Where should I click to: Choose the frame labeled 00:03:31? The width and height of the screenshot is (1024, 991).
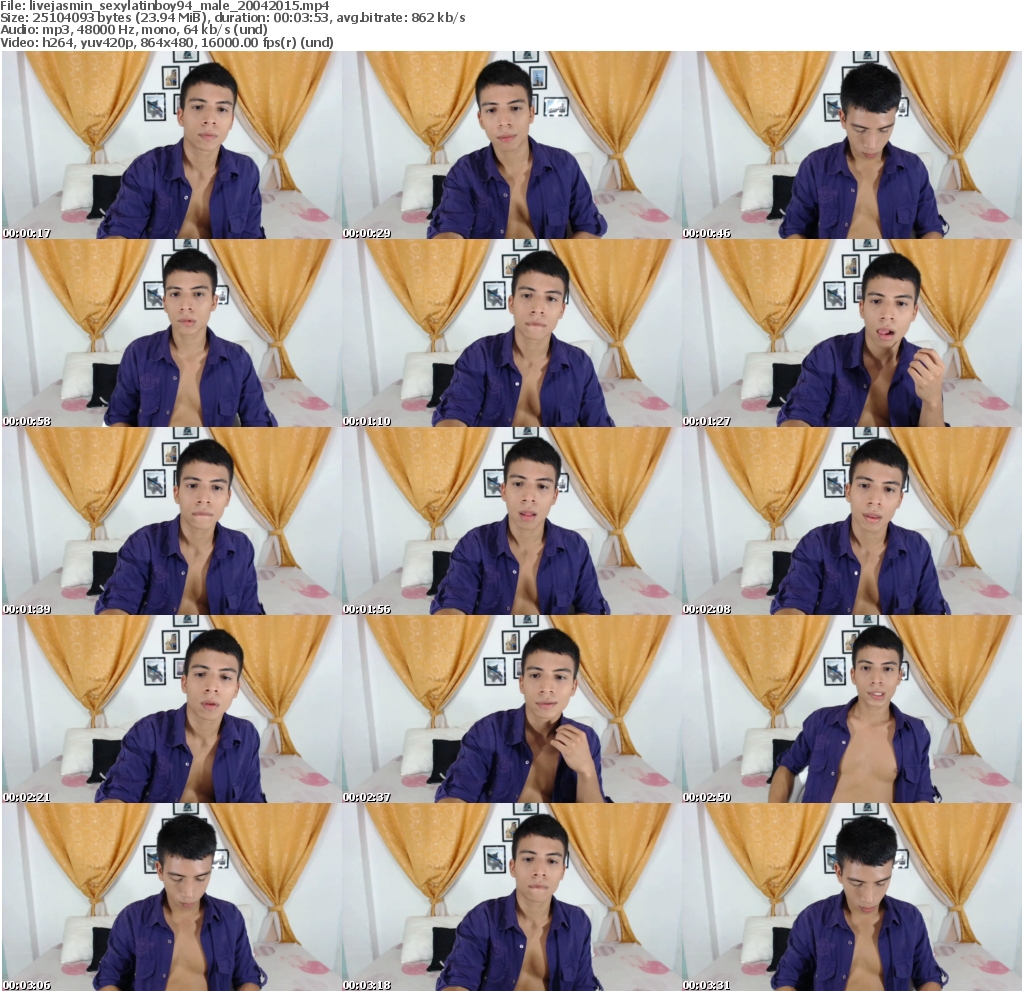[852, 897]
